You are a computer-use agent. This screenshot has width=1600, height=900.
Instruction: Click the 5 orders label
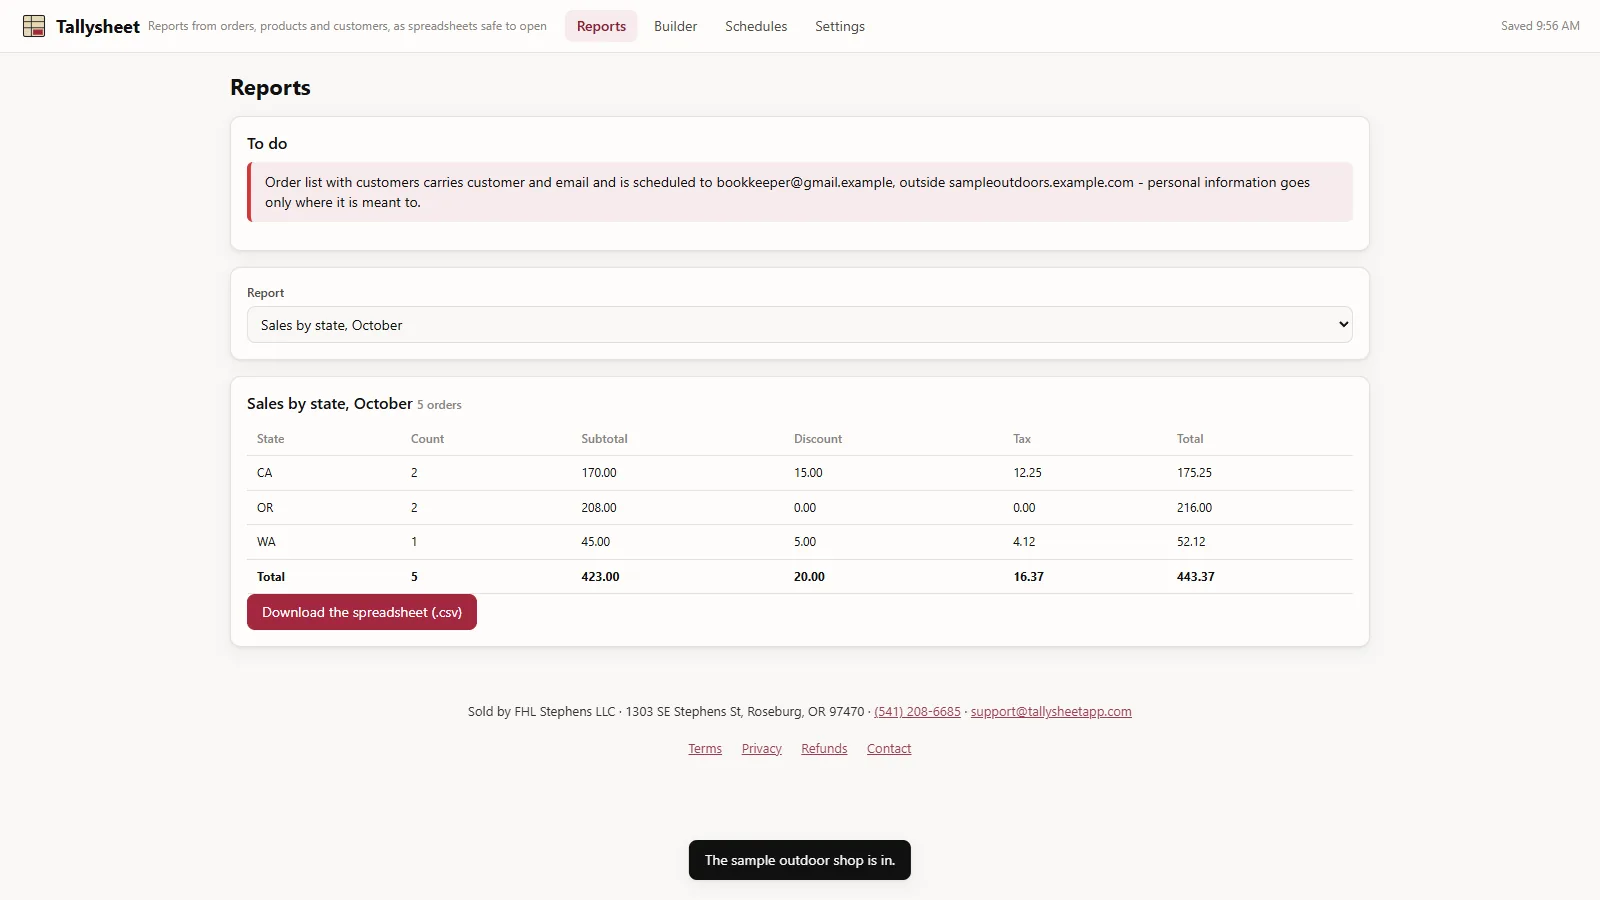439,405
